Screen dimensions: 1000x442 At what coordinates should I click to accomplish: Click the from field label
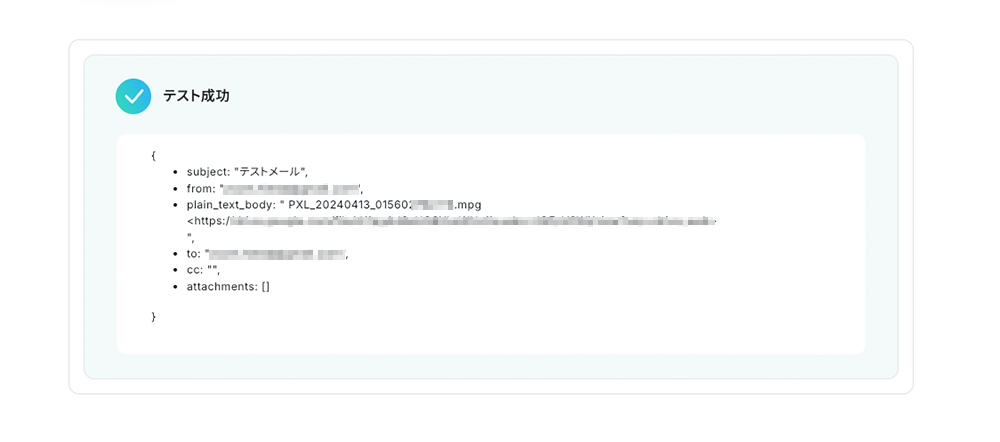(x=202, y=188)
